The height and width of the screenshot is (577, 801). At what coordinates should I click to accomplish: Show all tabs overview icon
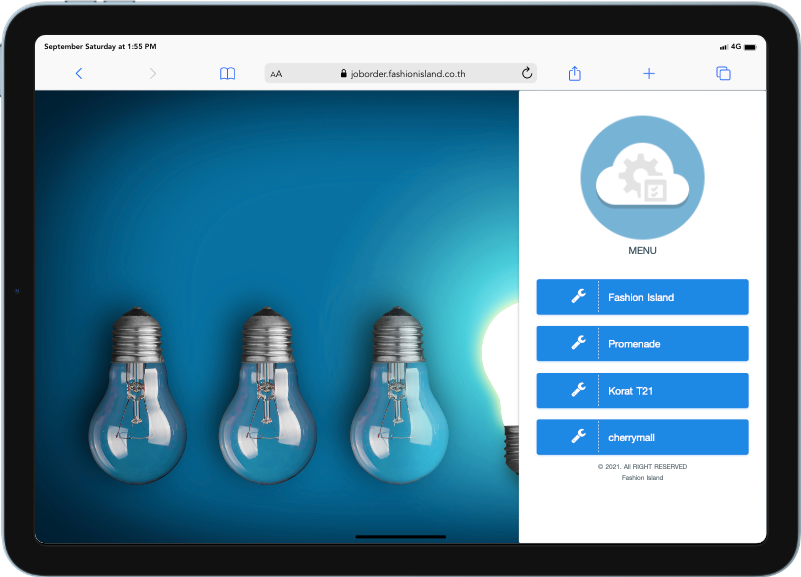coord(723,73)
